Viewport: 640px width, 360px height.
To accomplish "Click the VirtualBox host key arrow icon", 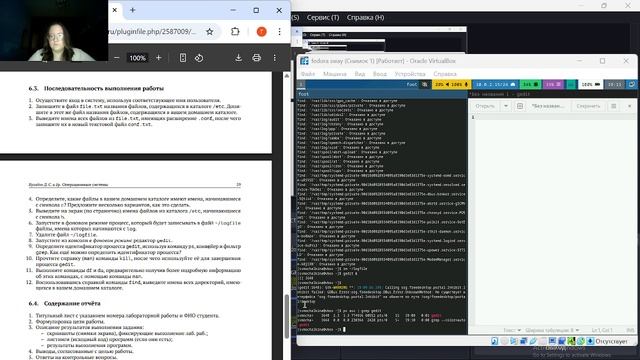I will click(590, 341).
